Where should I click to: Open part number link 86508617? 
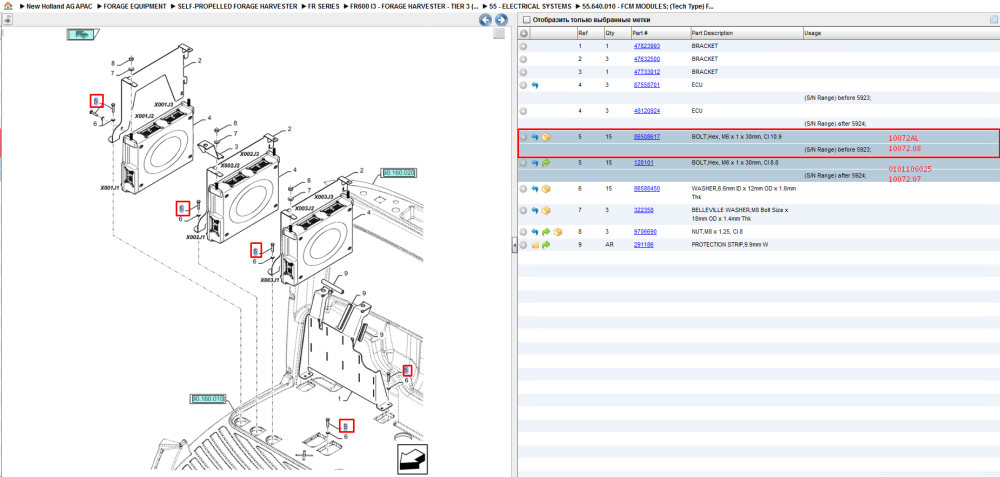coord(646,137)
